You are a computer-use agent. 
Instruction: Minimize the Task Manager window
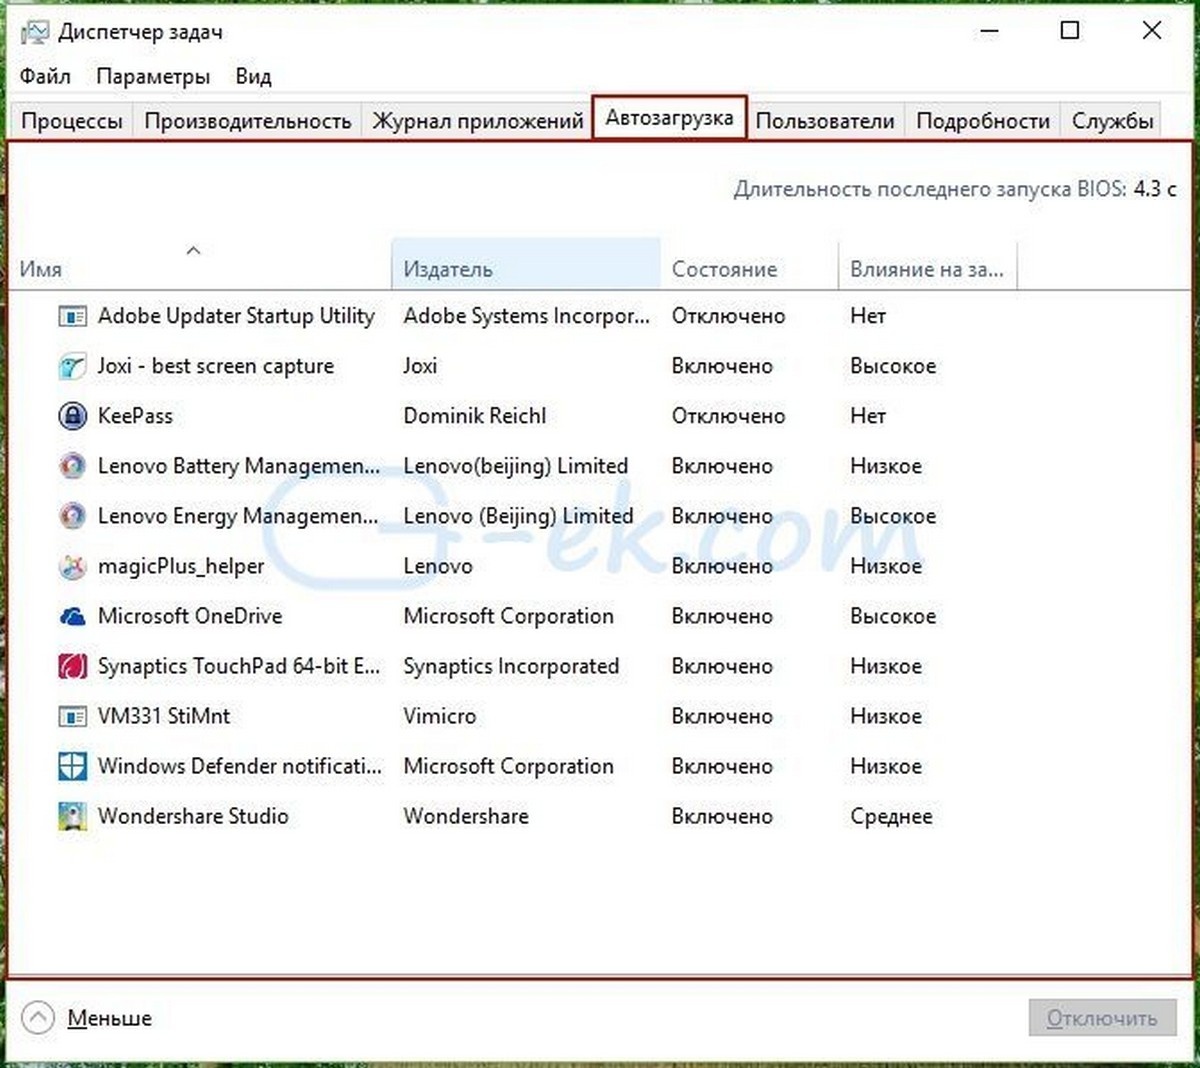989,31
